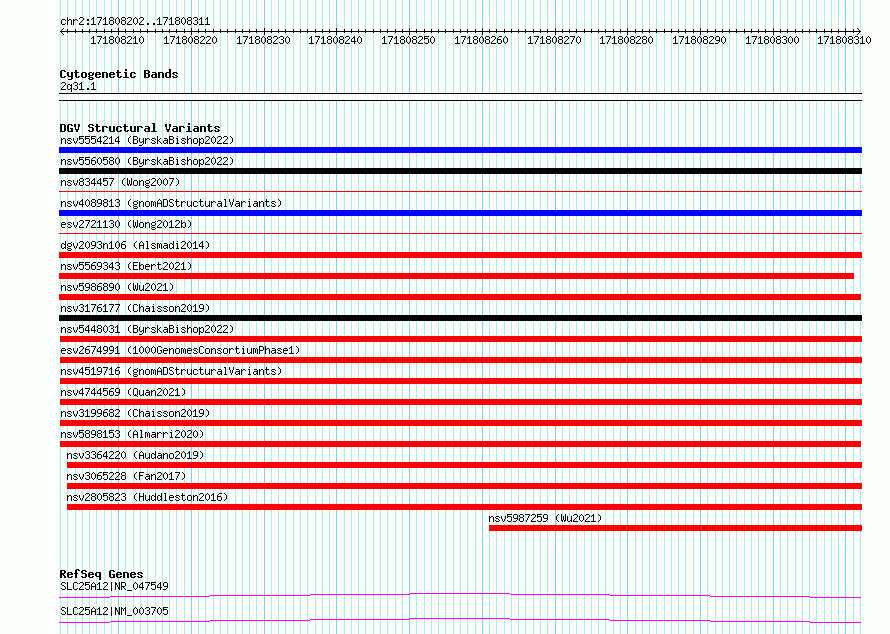Open variant nsv5554214 (ByrskaBishop2022) label
The width and height of the screenshot is (890, 634).
(147, 140)
